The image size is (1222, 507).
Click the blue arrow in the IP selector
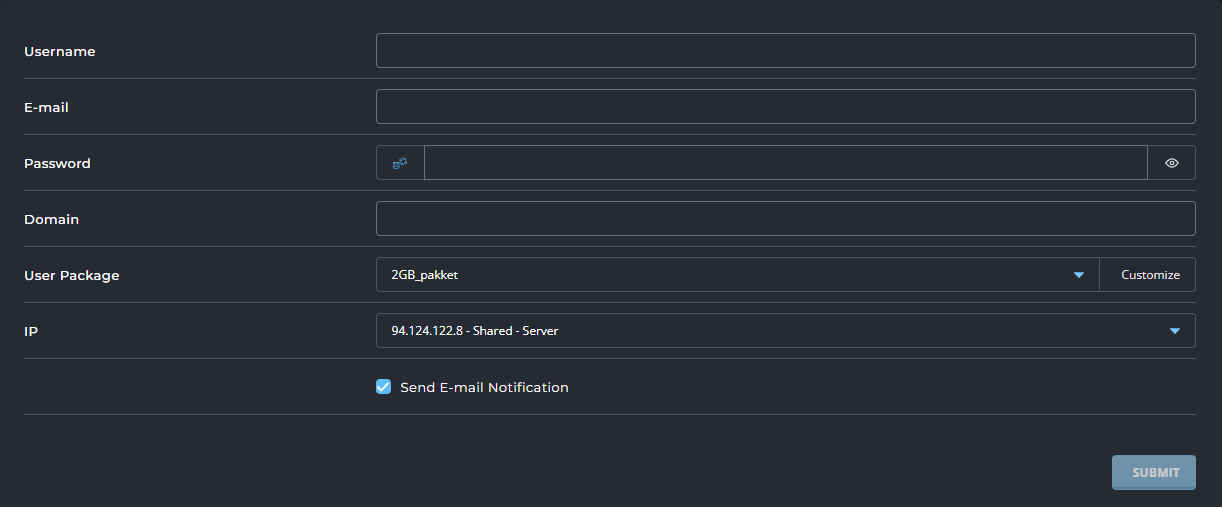(1175, 331)
